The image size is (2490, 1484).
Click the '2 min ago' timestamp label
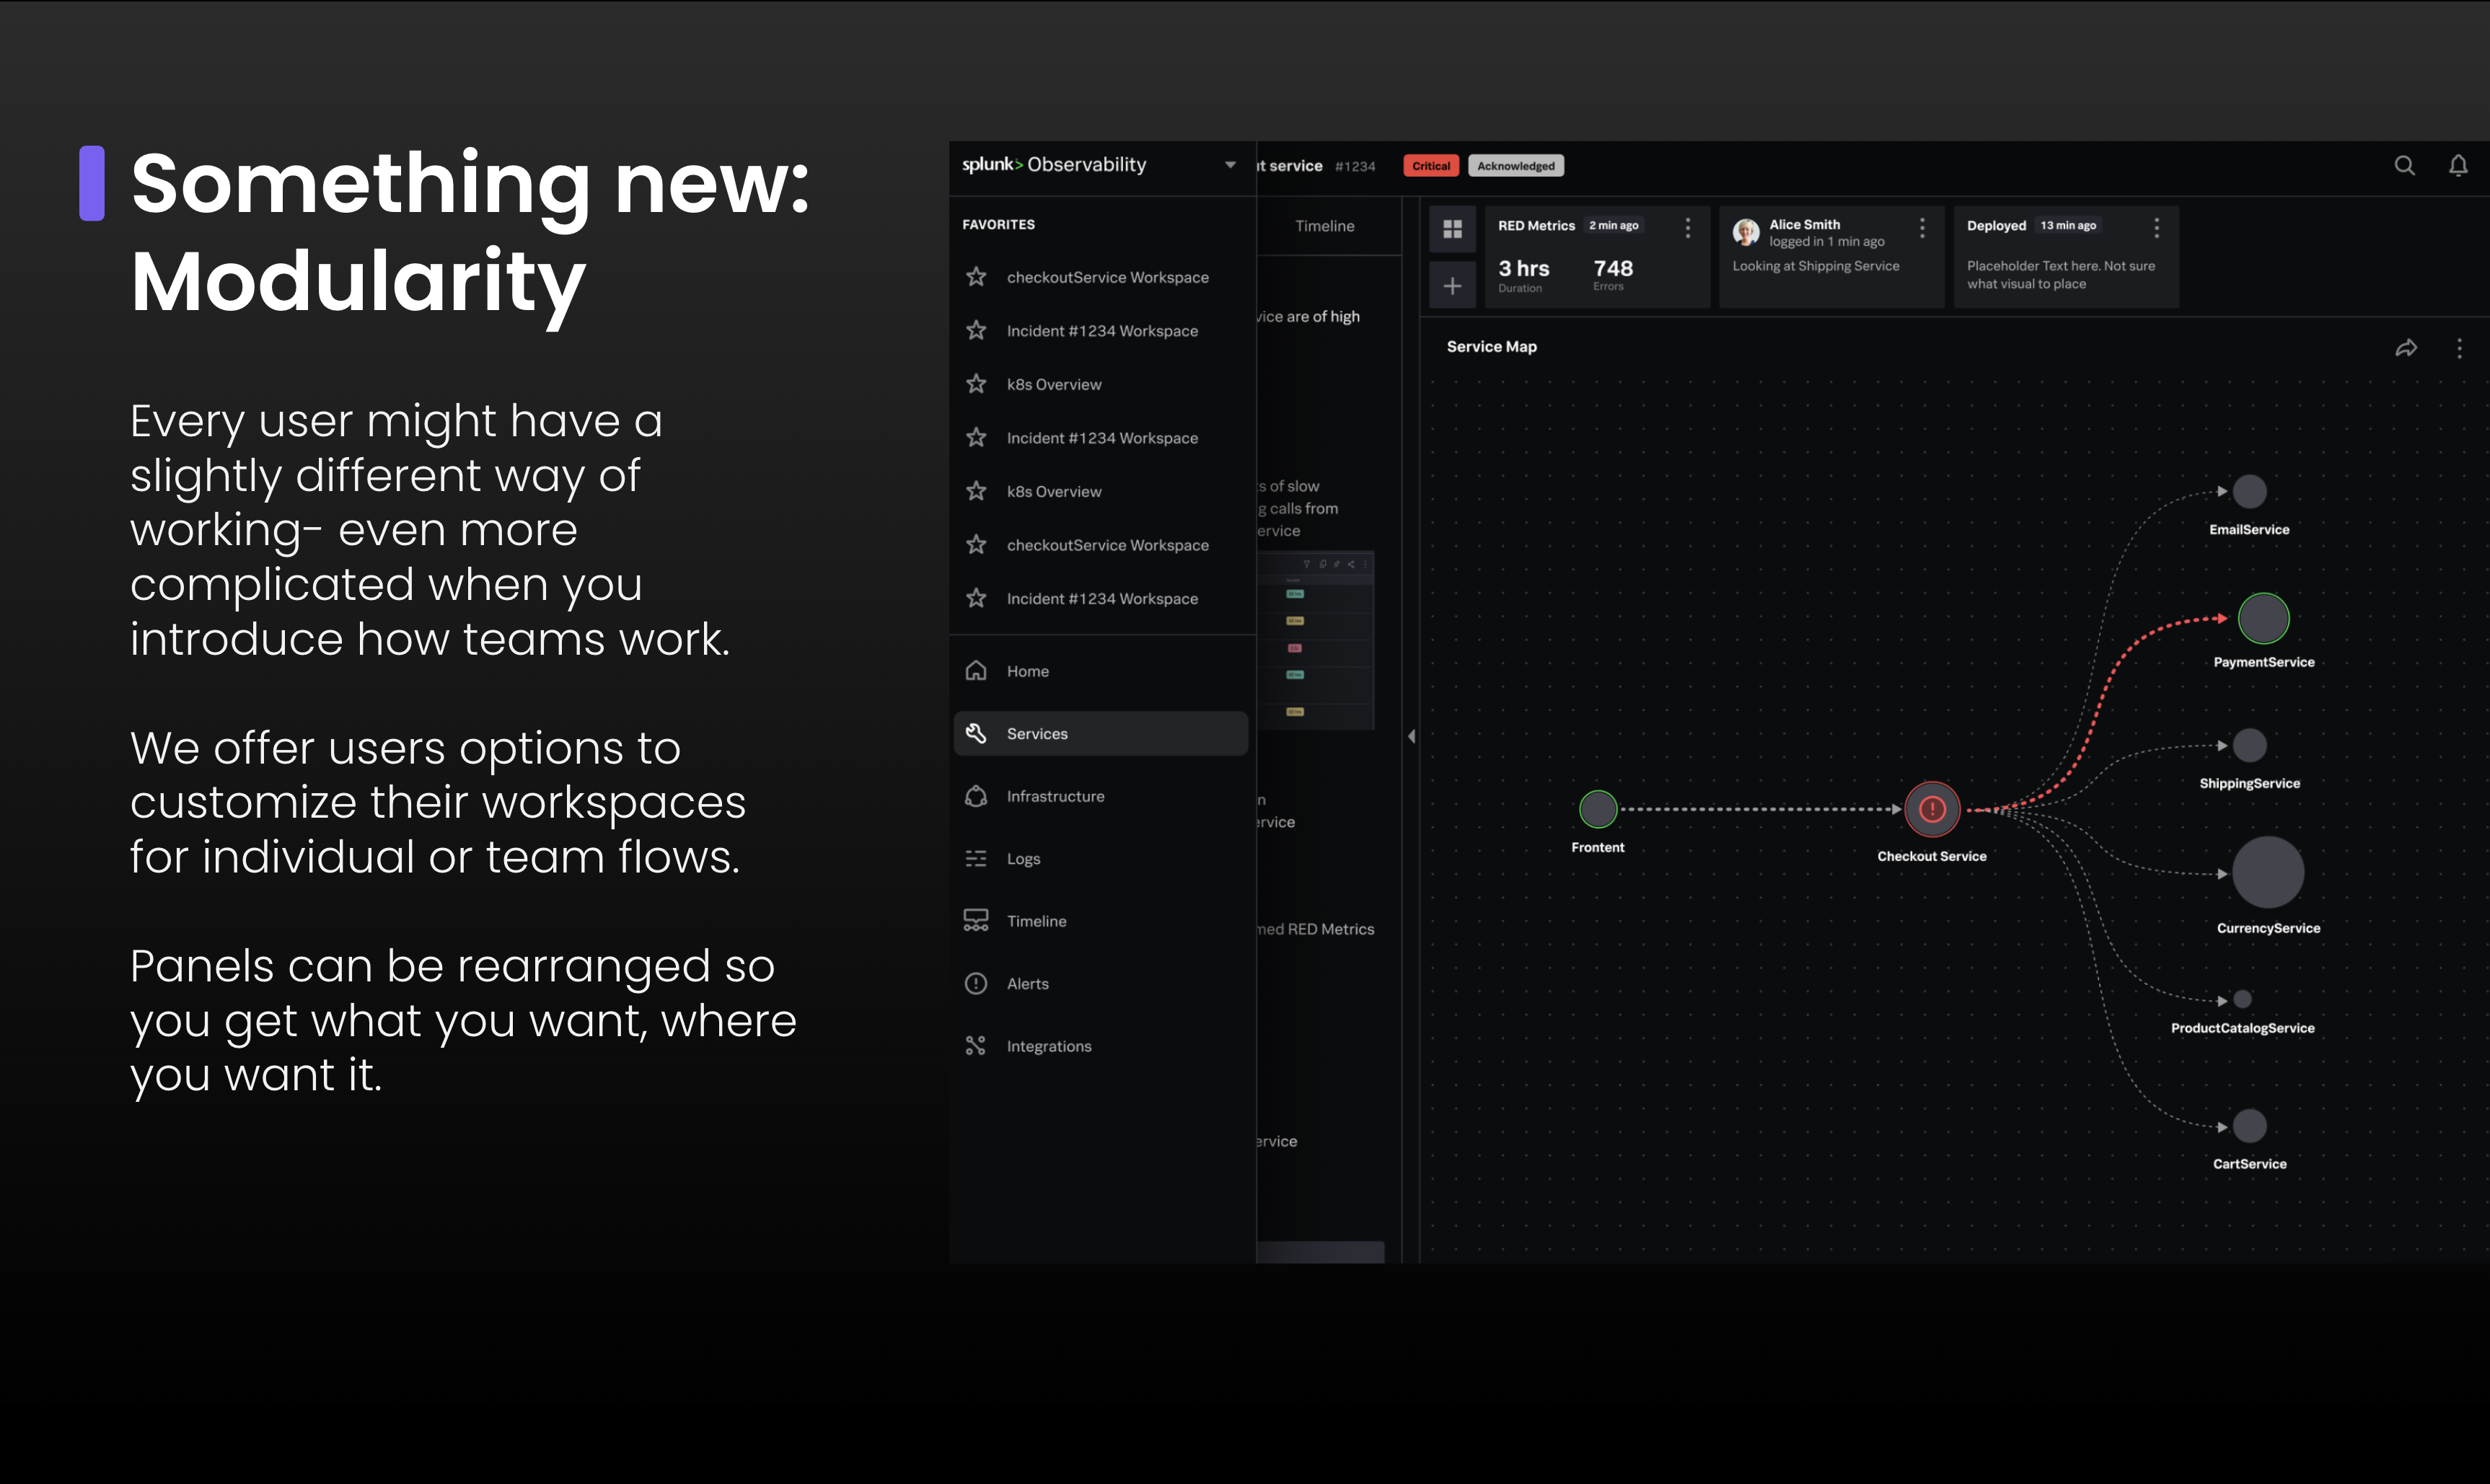pos(1613,226)
